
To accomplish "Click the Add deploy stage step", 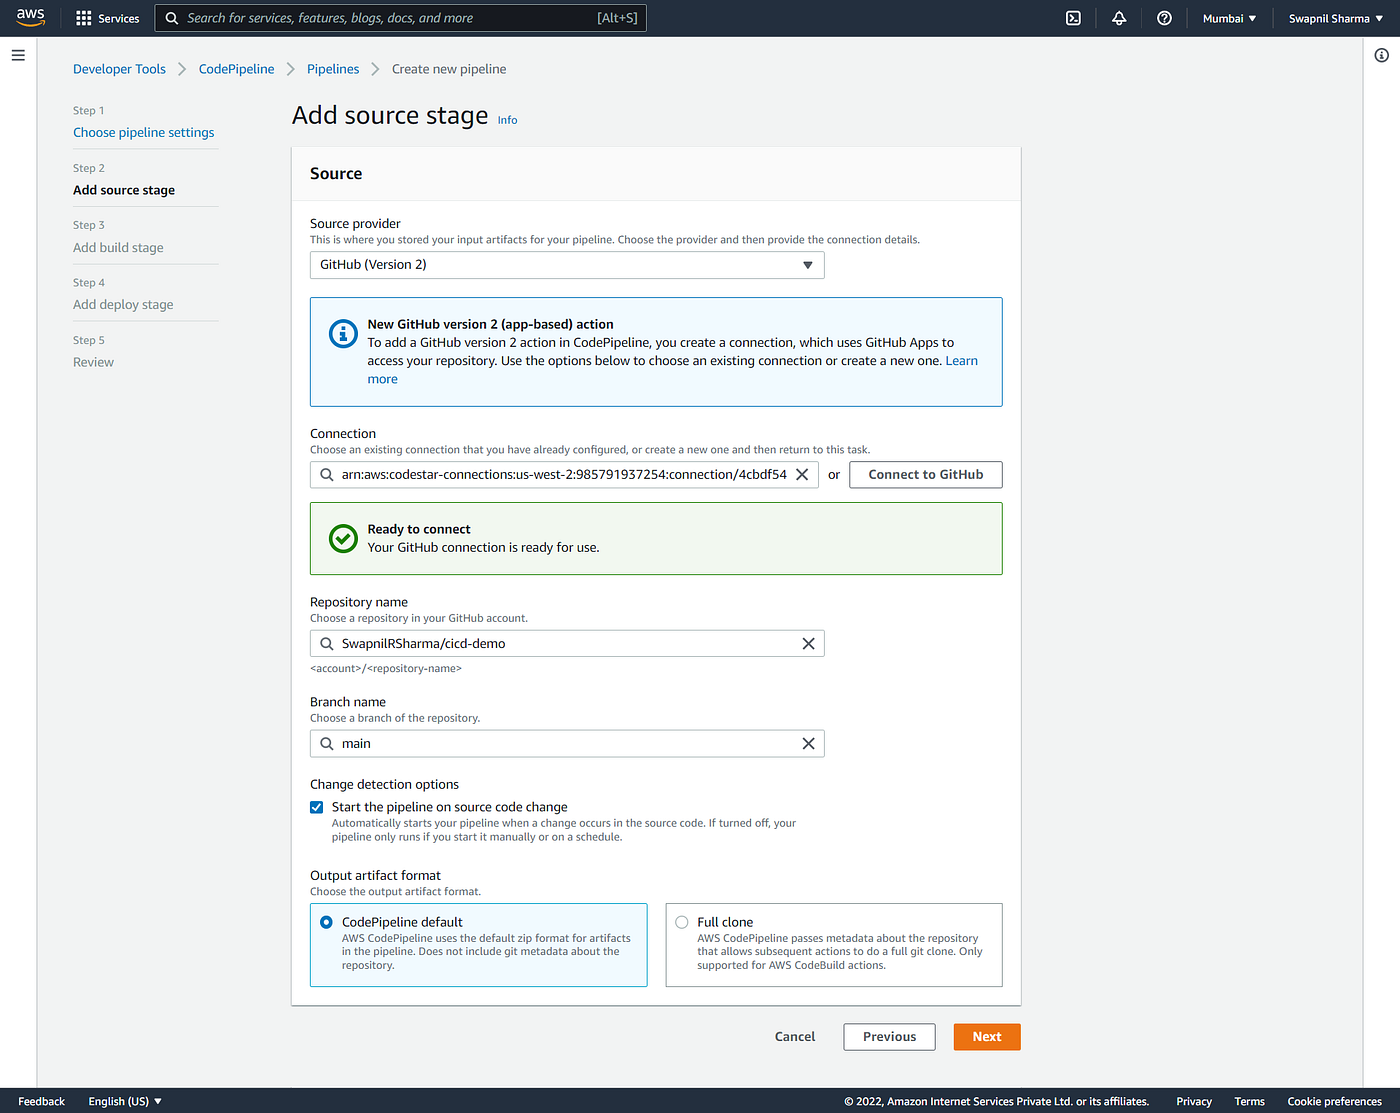I will tap(123, 305).
